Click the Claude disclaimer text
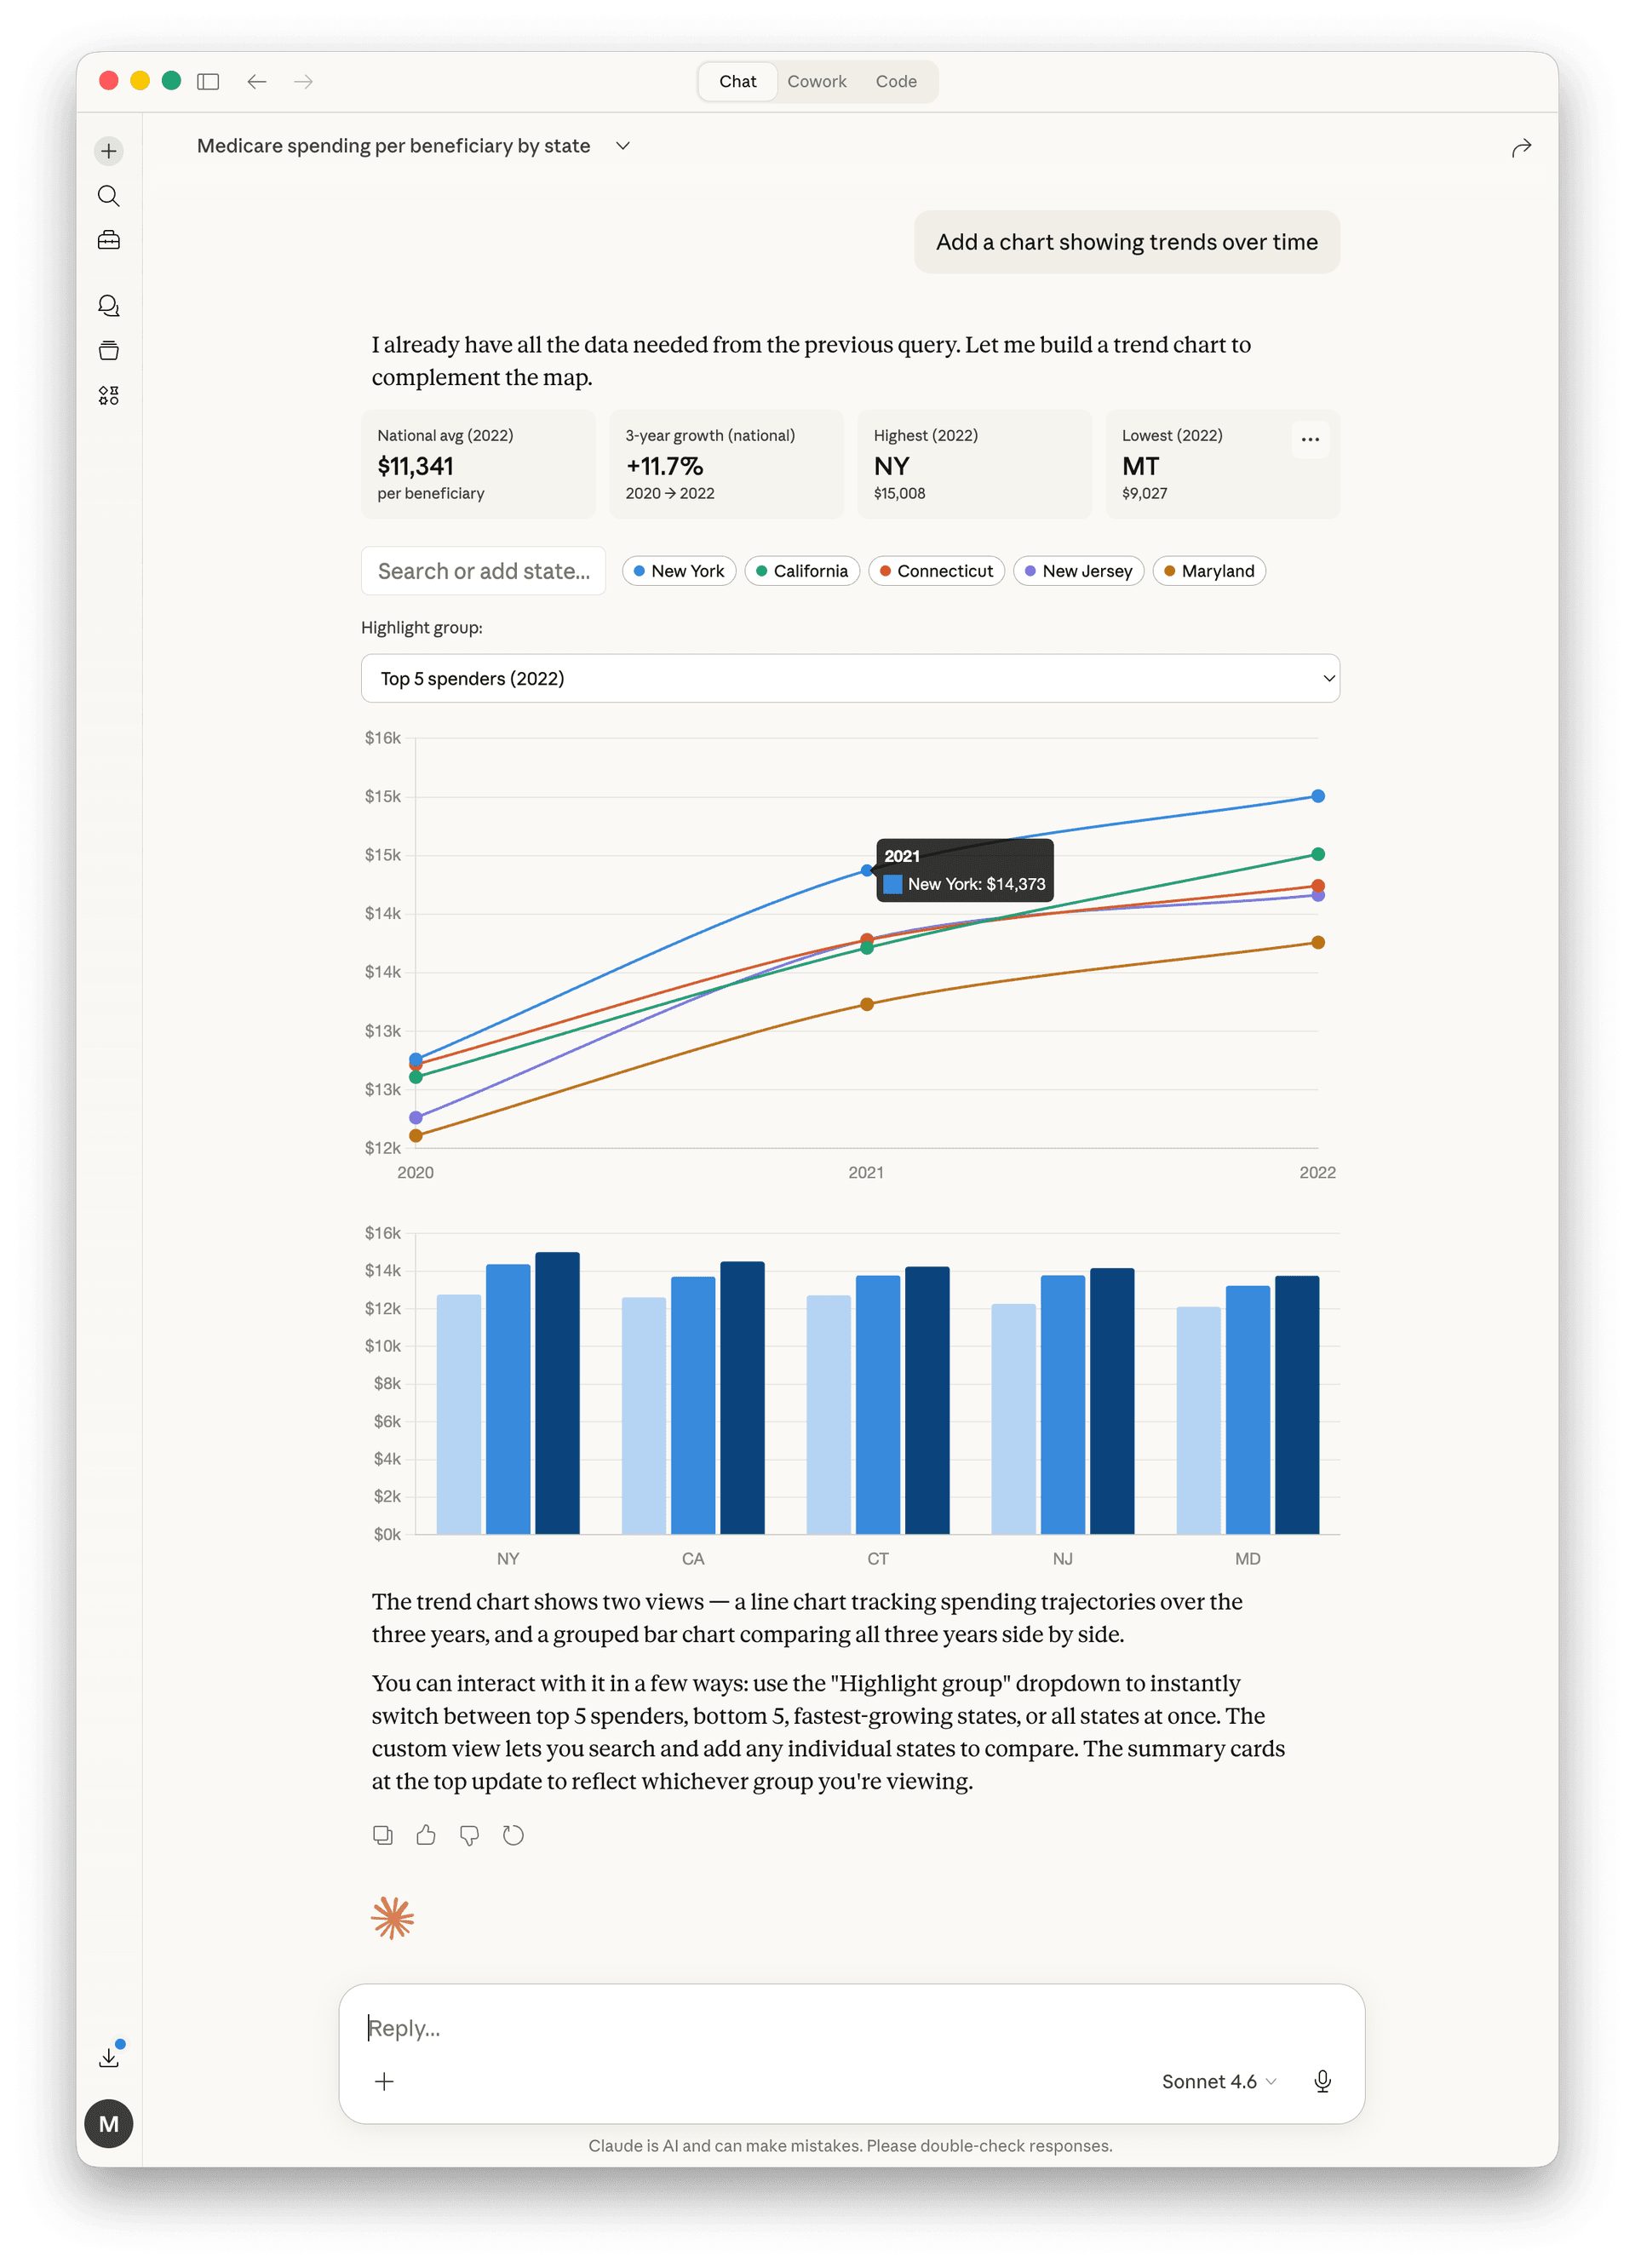The height and width of the screenshot is (2268, 1635). (850, 2145)
